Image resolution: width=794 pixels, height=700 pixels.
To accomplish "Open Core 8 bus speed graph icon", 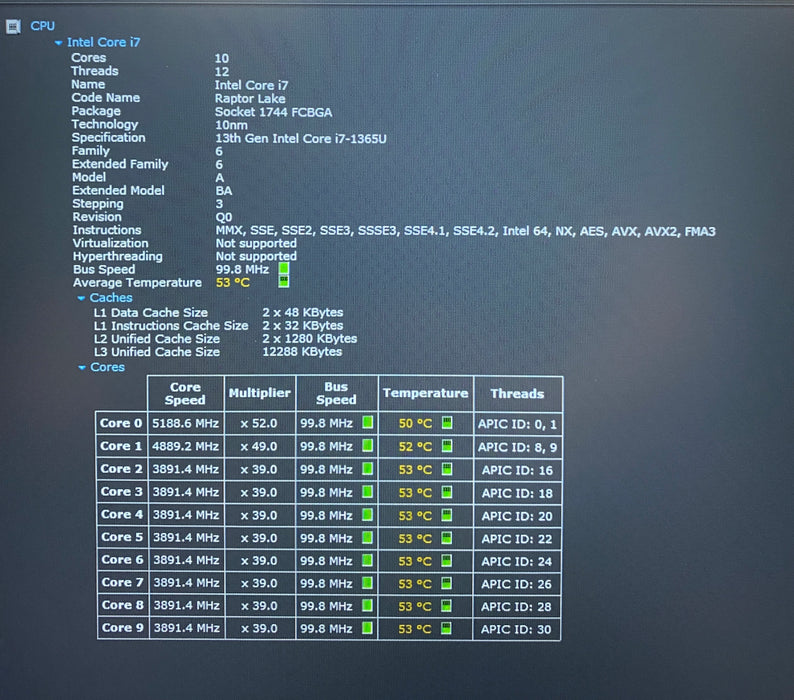I will 368,605.
